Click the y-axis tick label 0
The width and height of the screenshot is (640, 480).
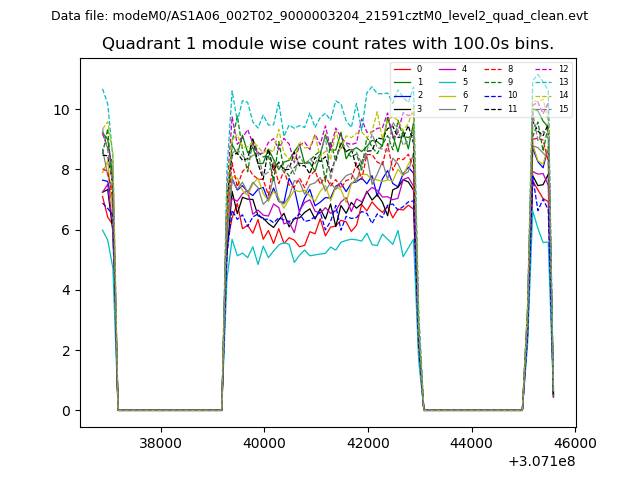coord(65,411)
